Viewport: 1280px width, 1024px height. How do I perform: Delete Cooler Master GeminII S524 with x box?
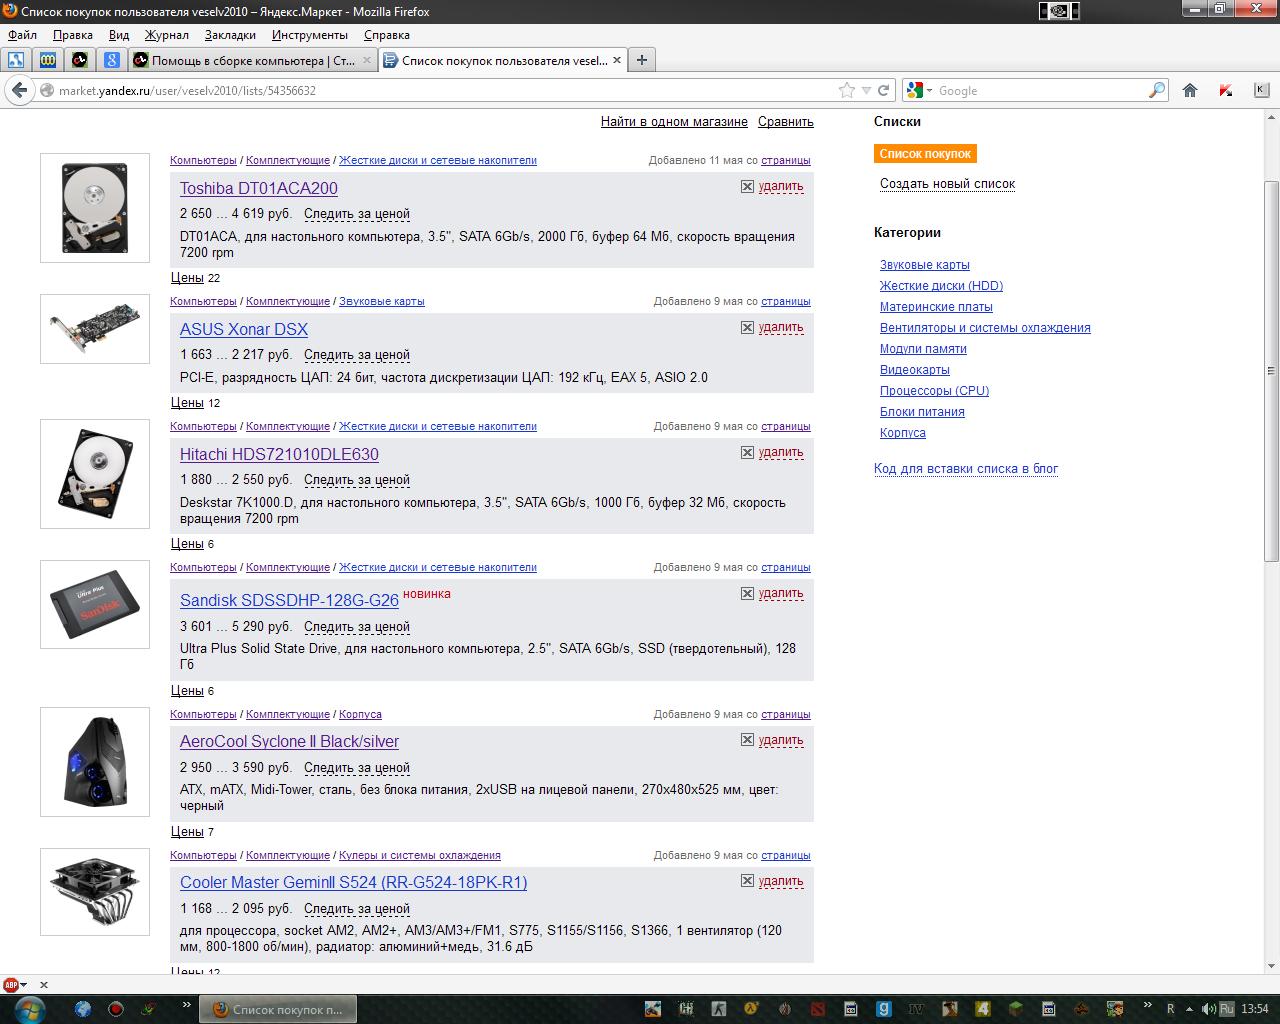point(747,881)
